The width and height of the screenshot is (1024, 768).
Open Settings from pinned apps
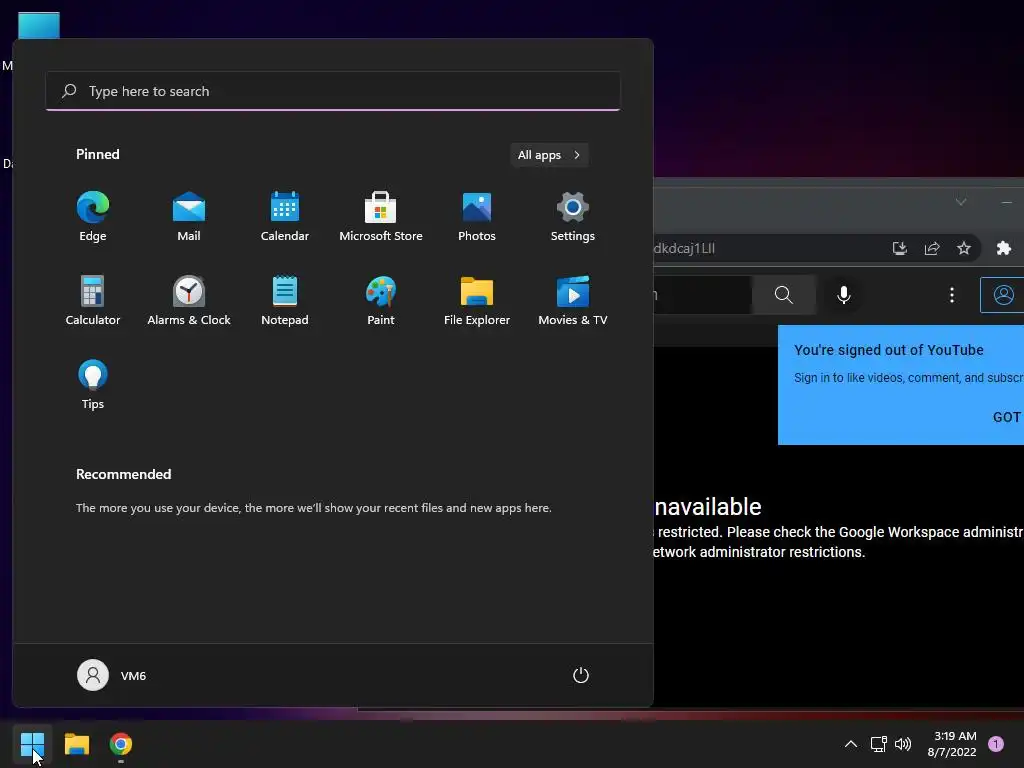(573, 217)
